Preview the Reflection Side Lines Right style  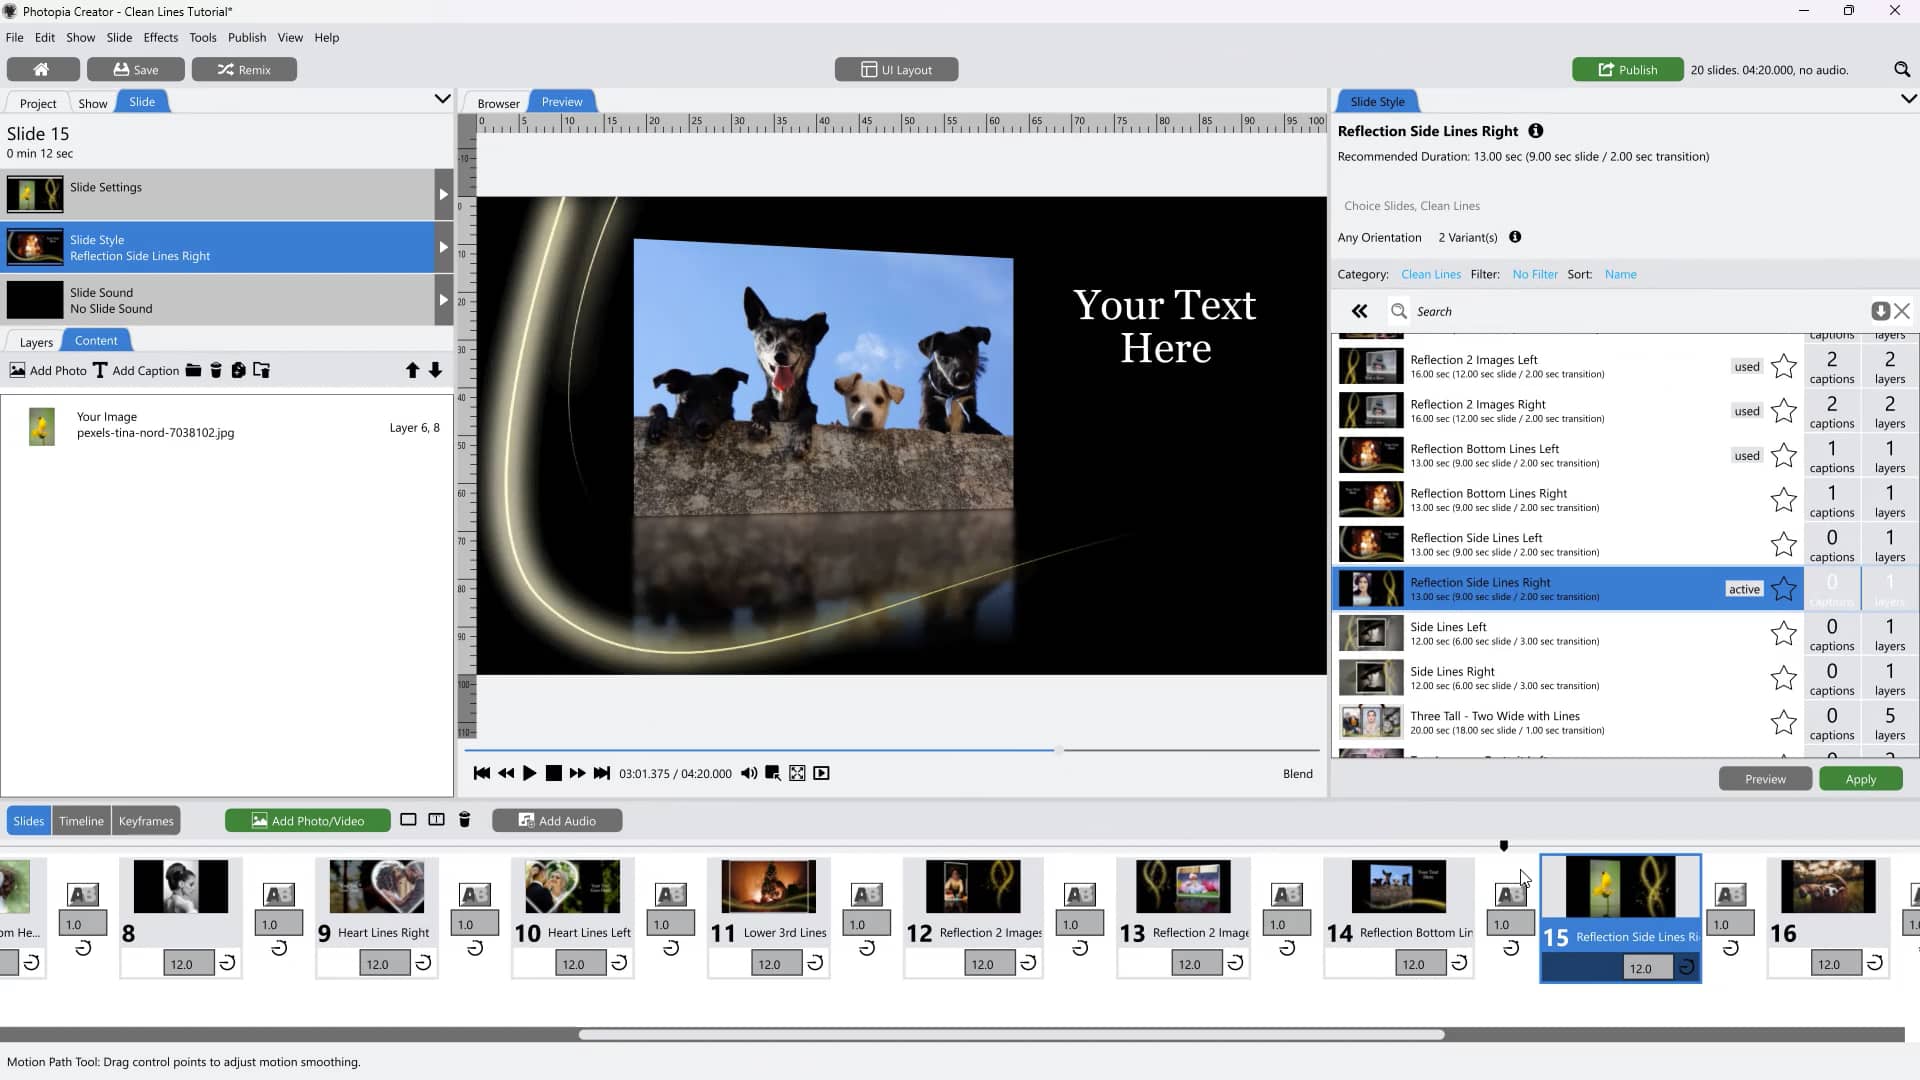click(1764, 778)
